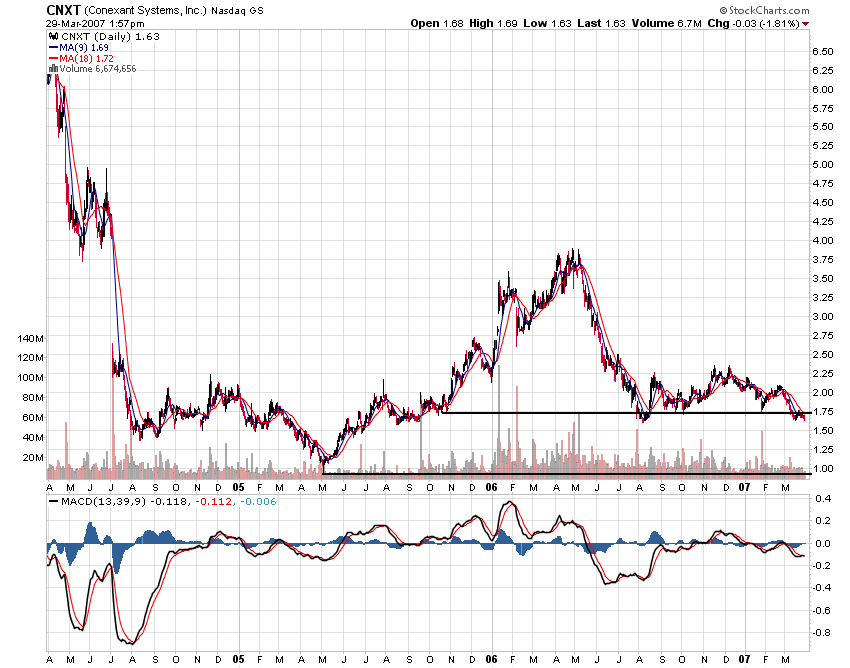Click the Volume 6.7M header value
This screenshot has height=668, width=850.
tap(666, 23)
